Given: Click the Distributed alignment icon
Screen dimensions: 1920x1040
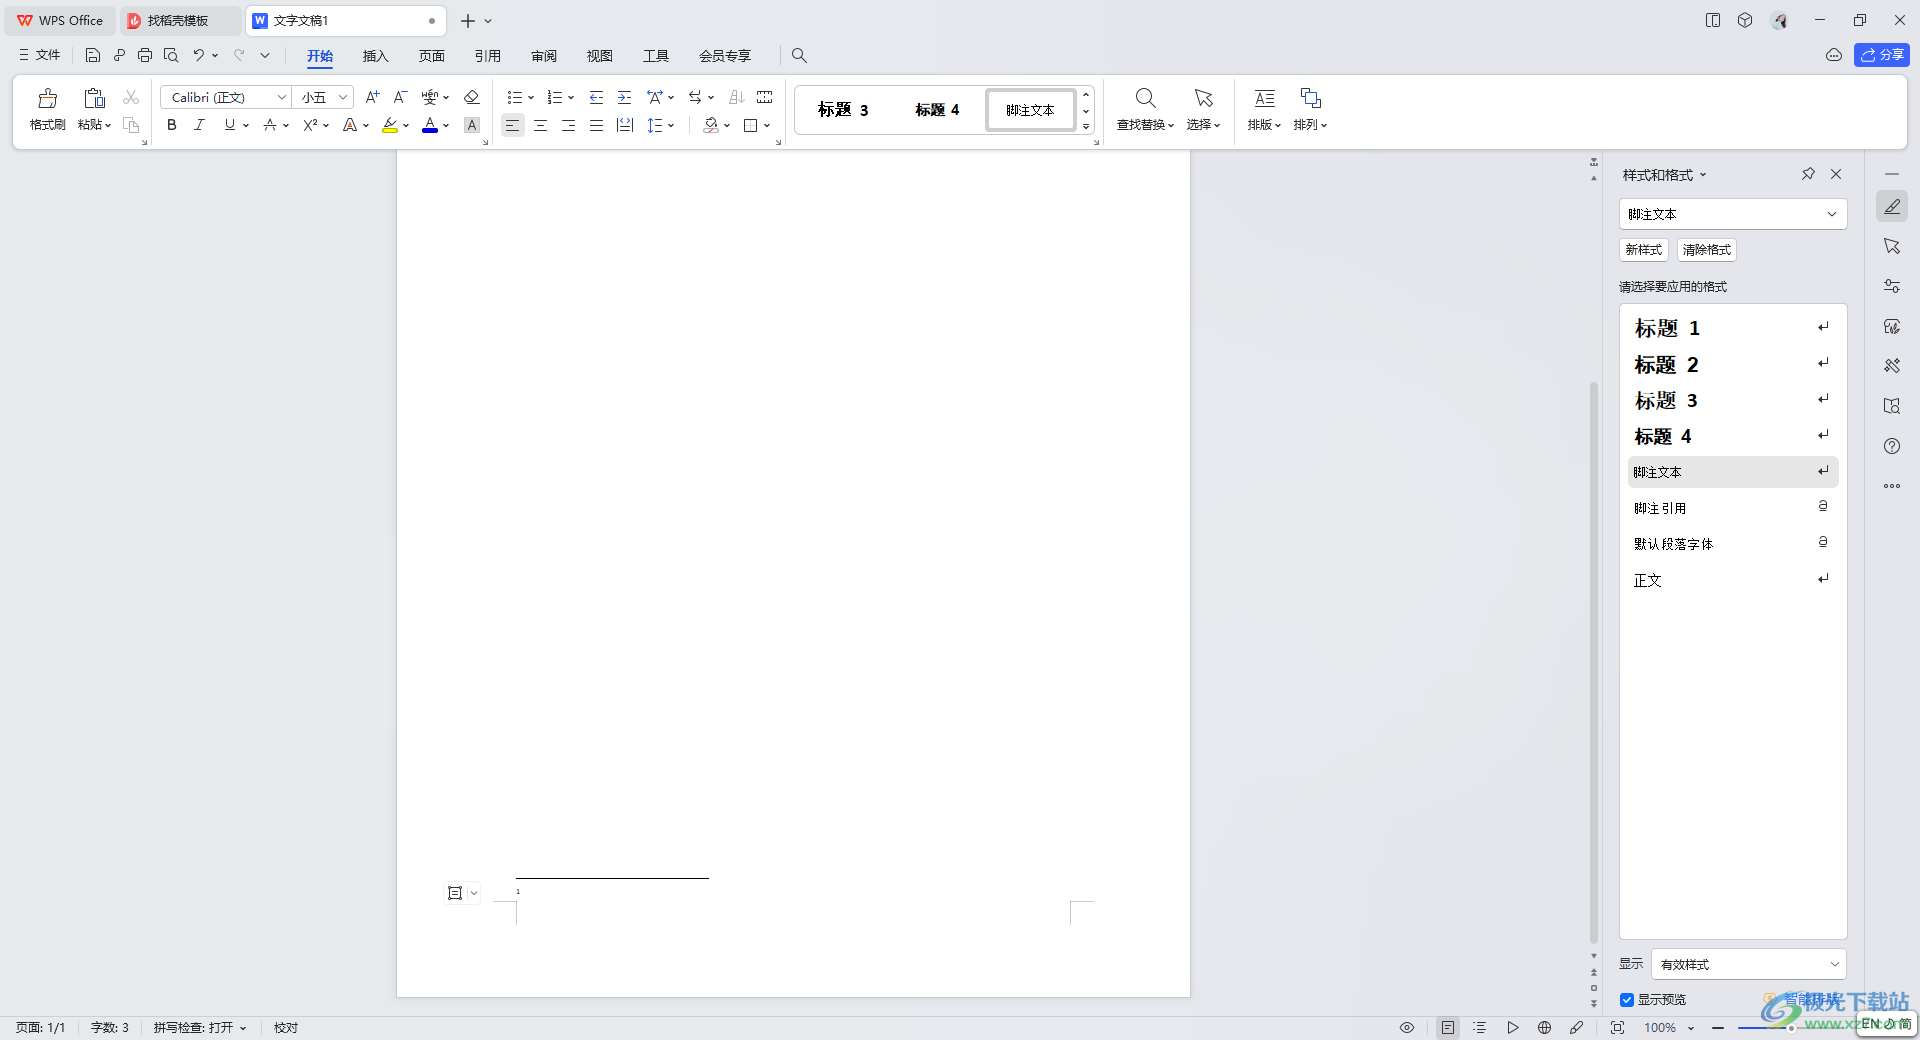Looking at the screenshot, I should click(625, 125).
